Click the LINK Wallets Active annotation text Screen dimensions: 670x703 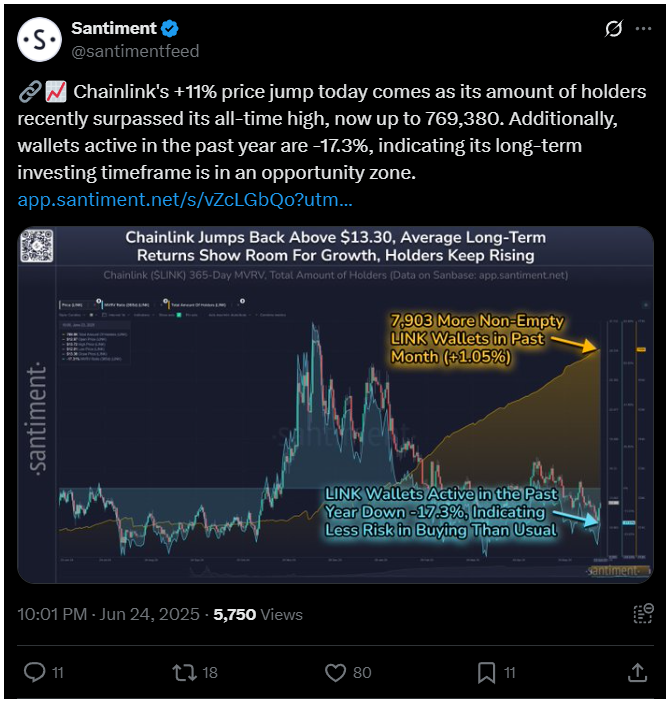tap(441, 512)
